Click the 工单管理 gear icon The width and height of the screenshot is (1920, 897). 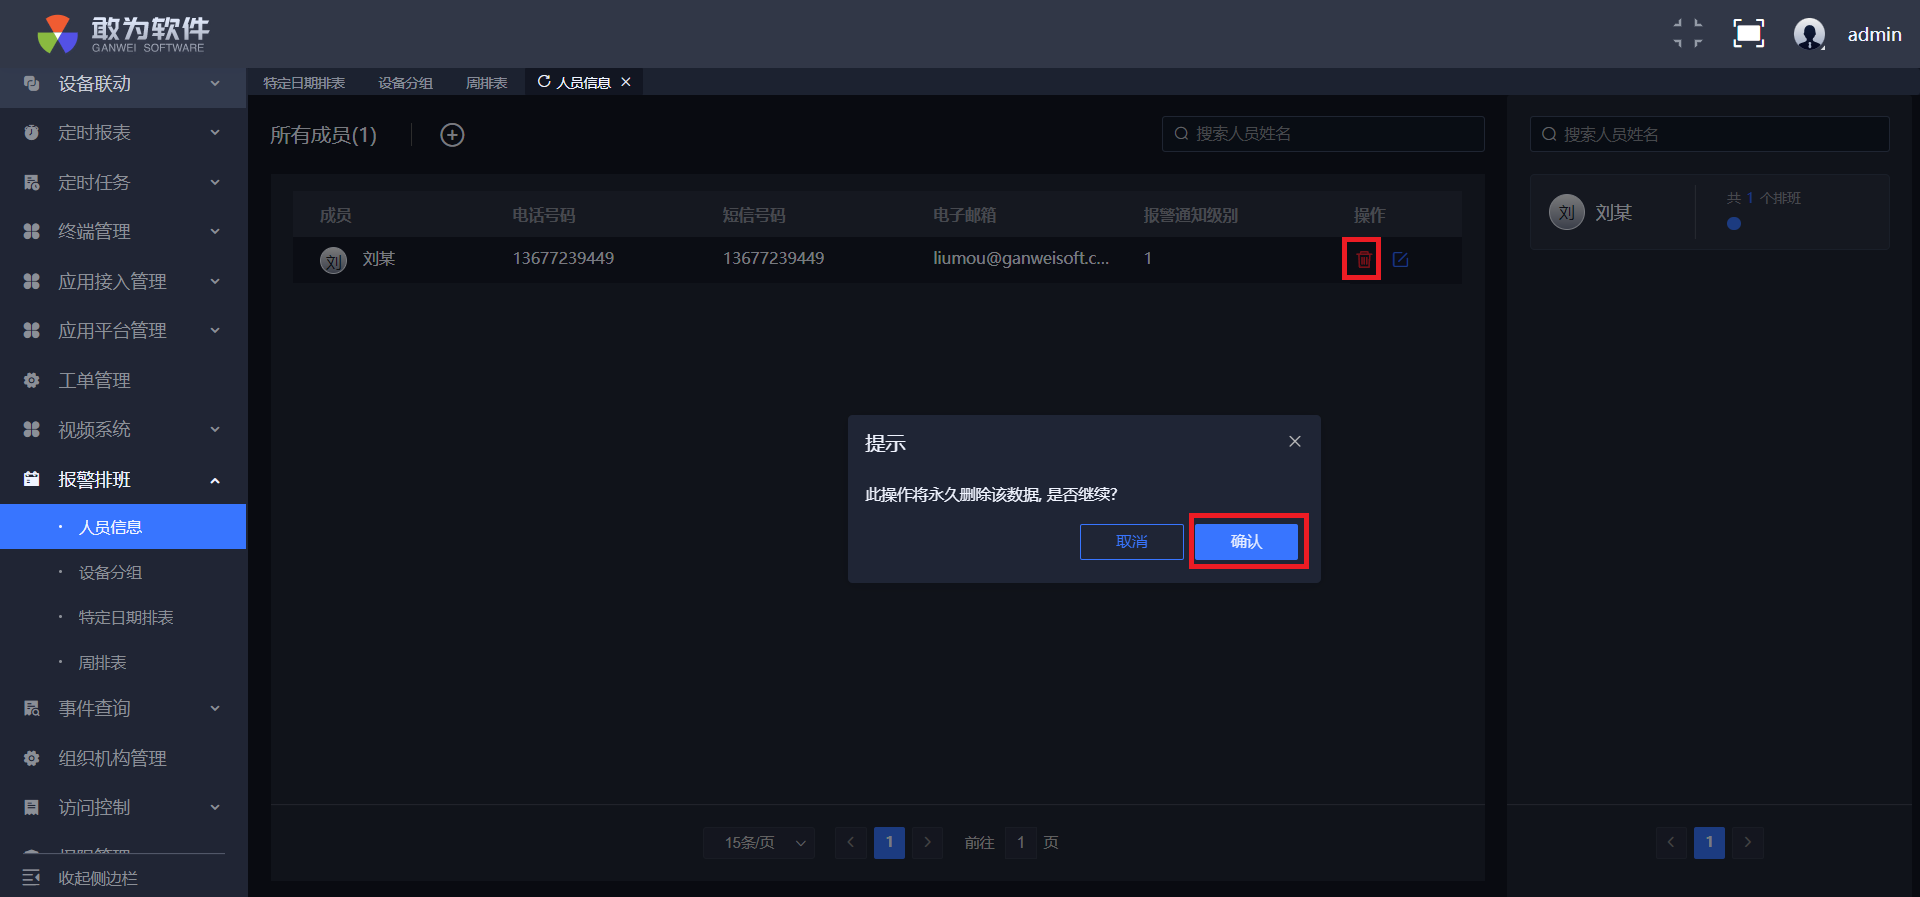[x=31, y=381]
